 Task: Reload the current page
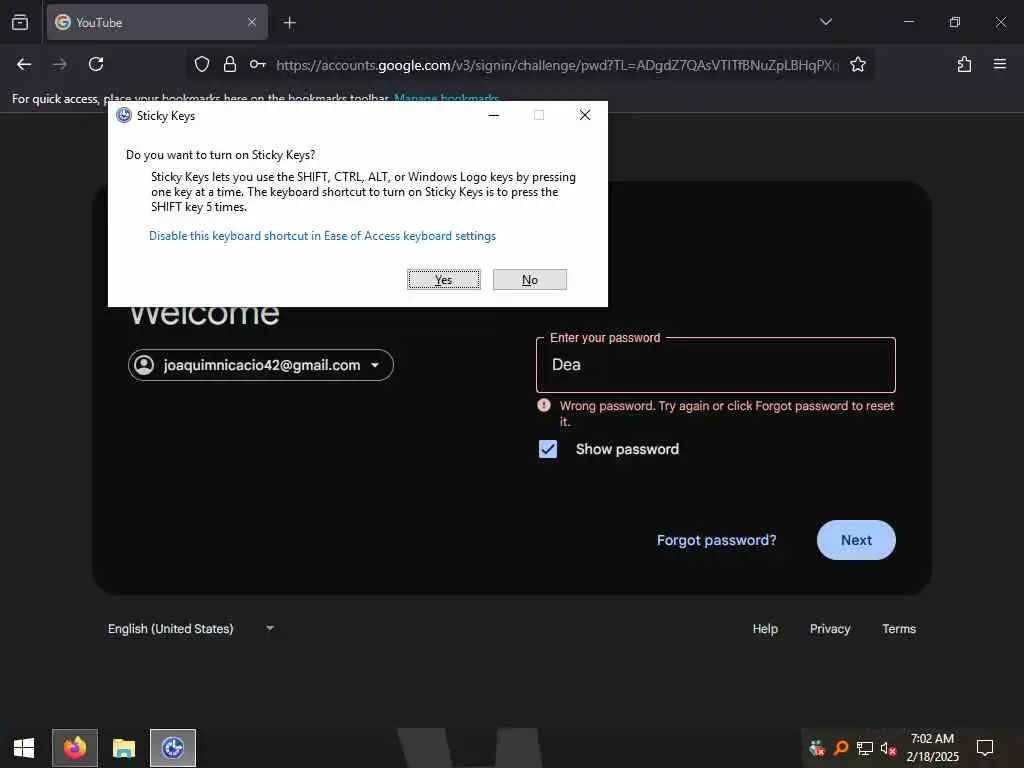pyautogui.click(x=96, y=64)
